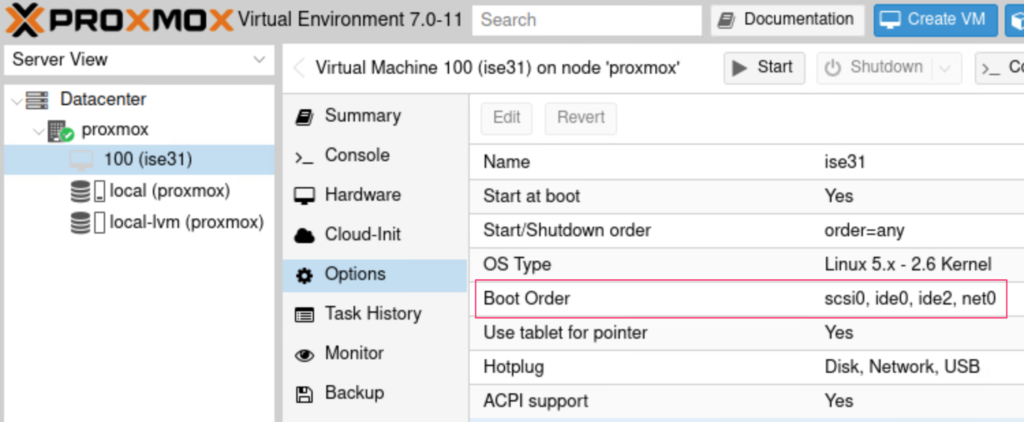Click the 'ise31' name value
This screenshot has height=422, width=1024.
(x=845, y=162)
